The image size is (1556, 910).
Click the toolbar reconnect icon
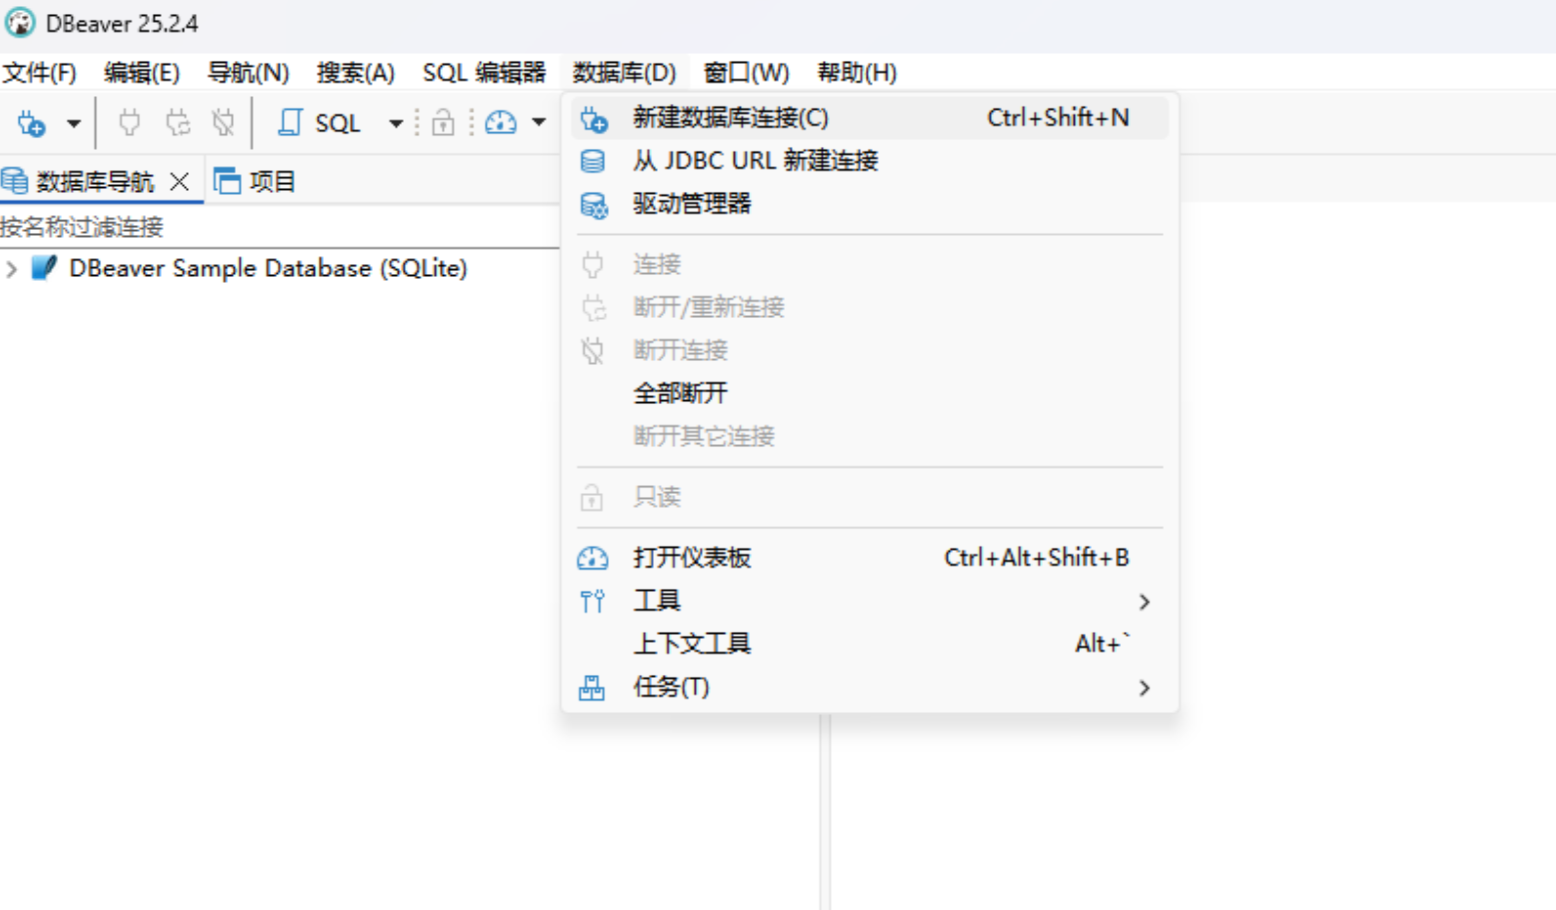tap(178, 123)
